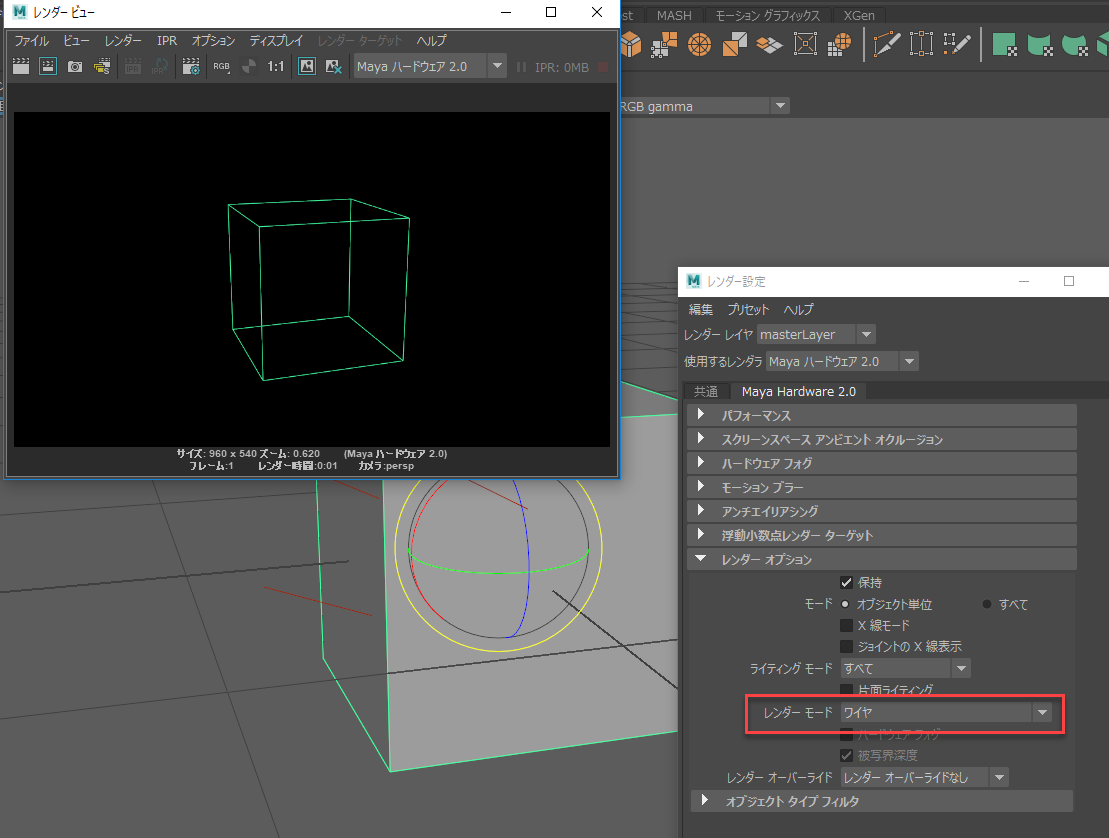Click the rectangular lattice shelf icon

922,45
